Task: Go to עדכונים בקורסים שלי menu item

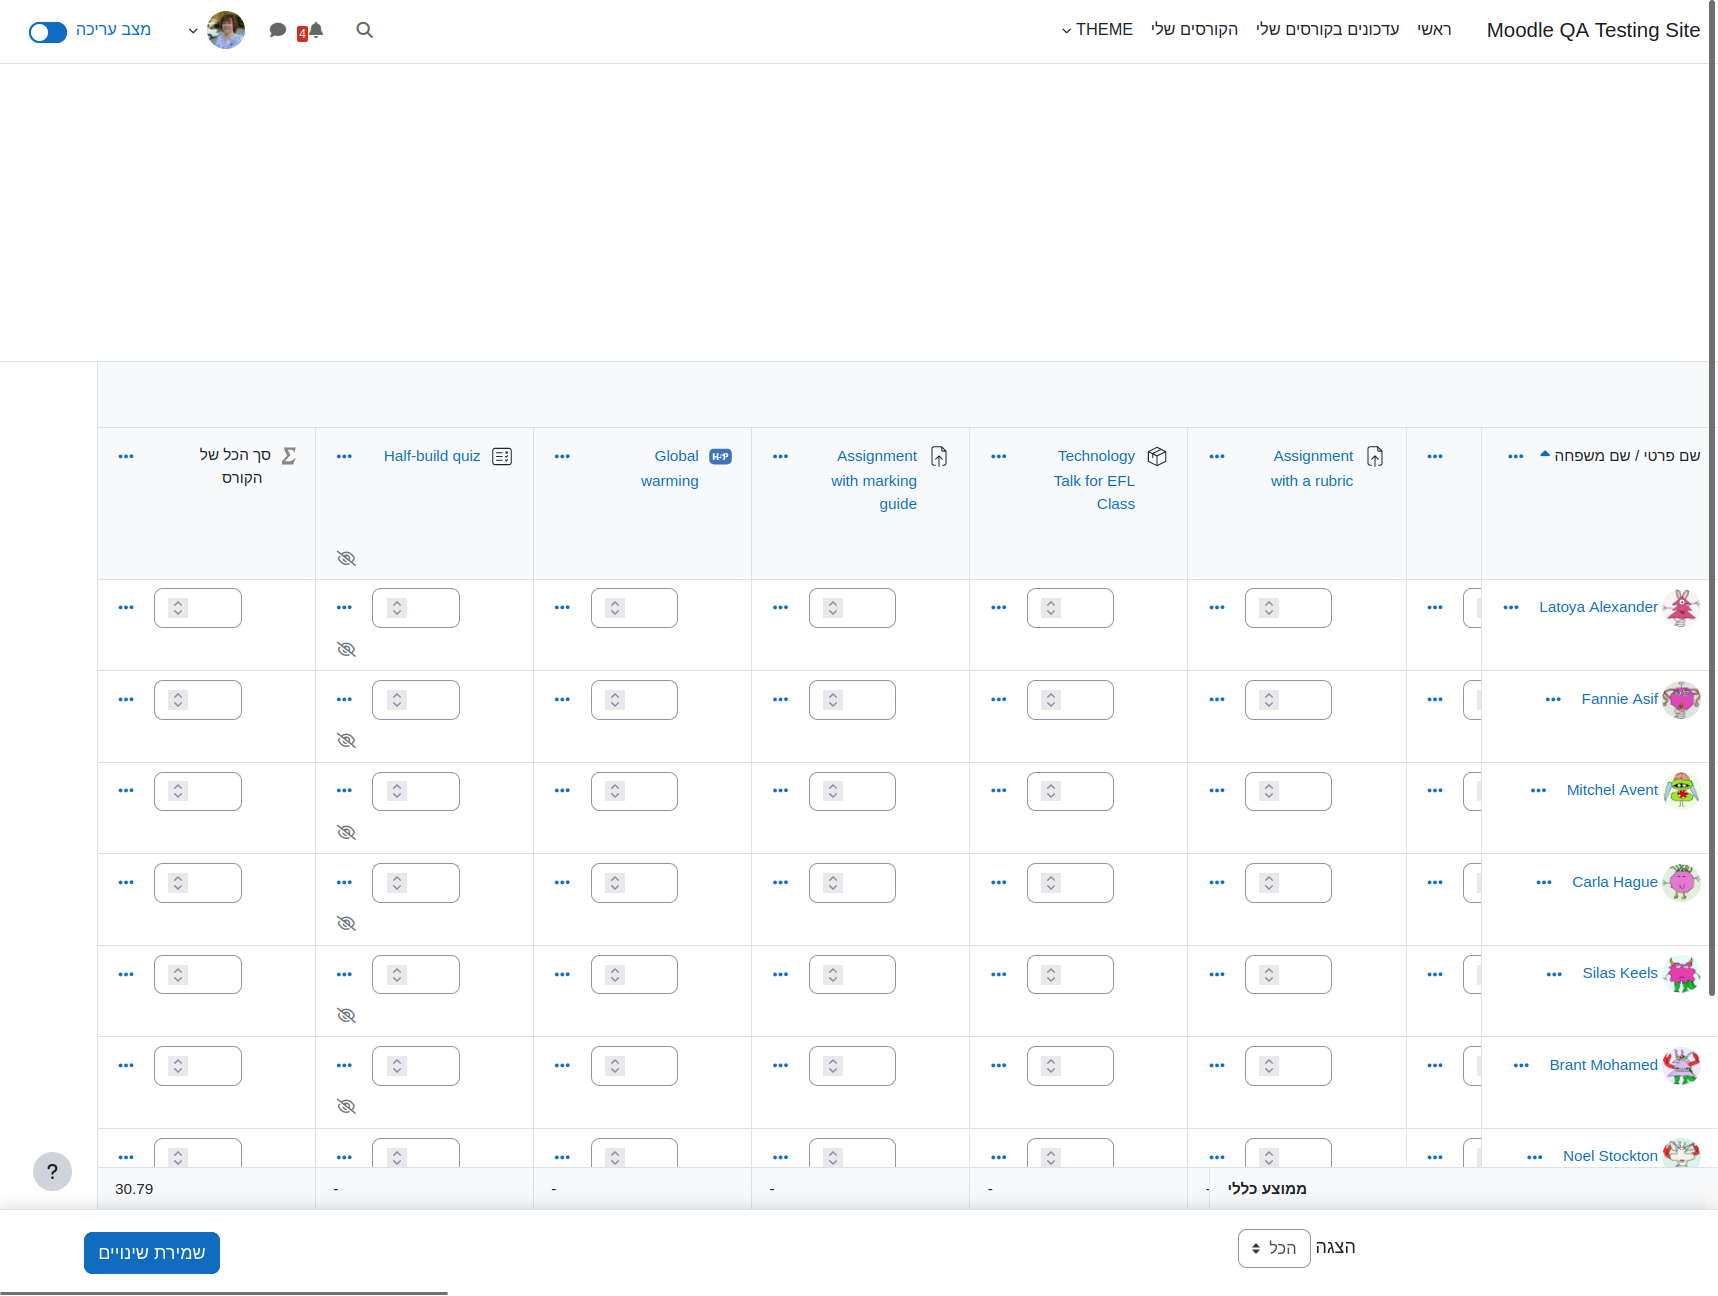Action: pyautogui.click(x=1327, y=30)
